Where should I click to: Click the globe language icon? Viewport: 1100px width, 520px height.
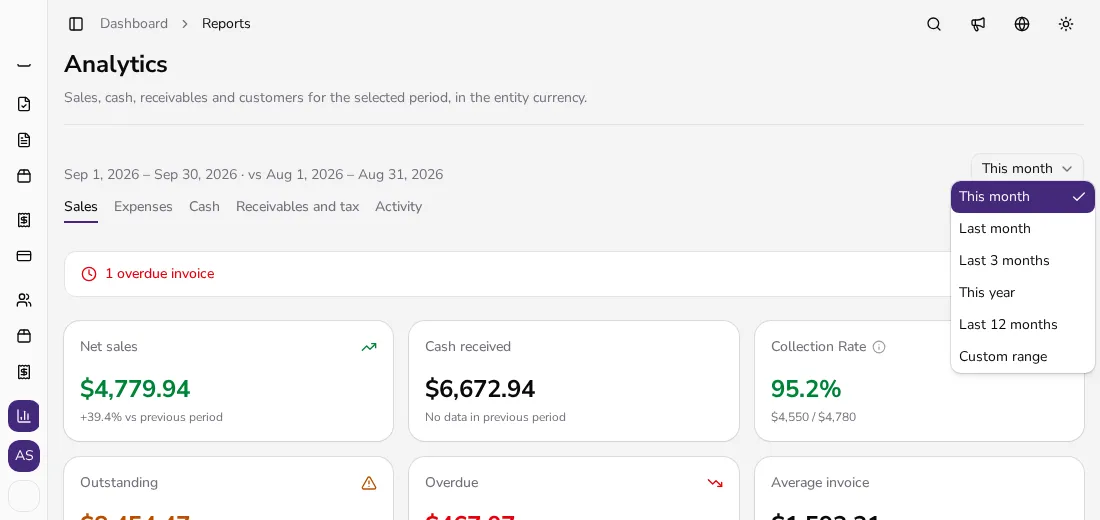point(1022,24)
